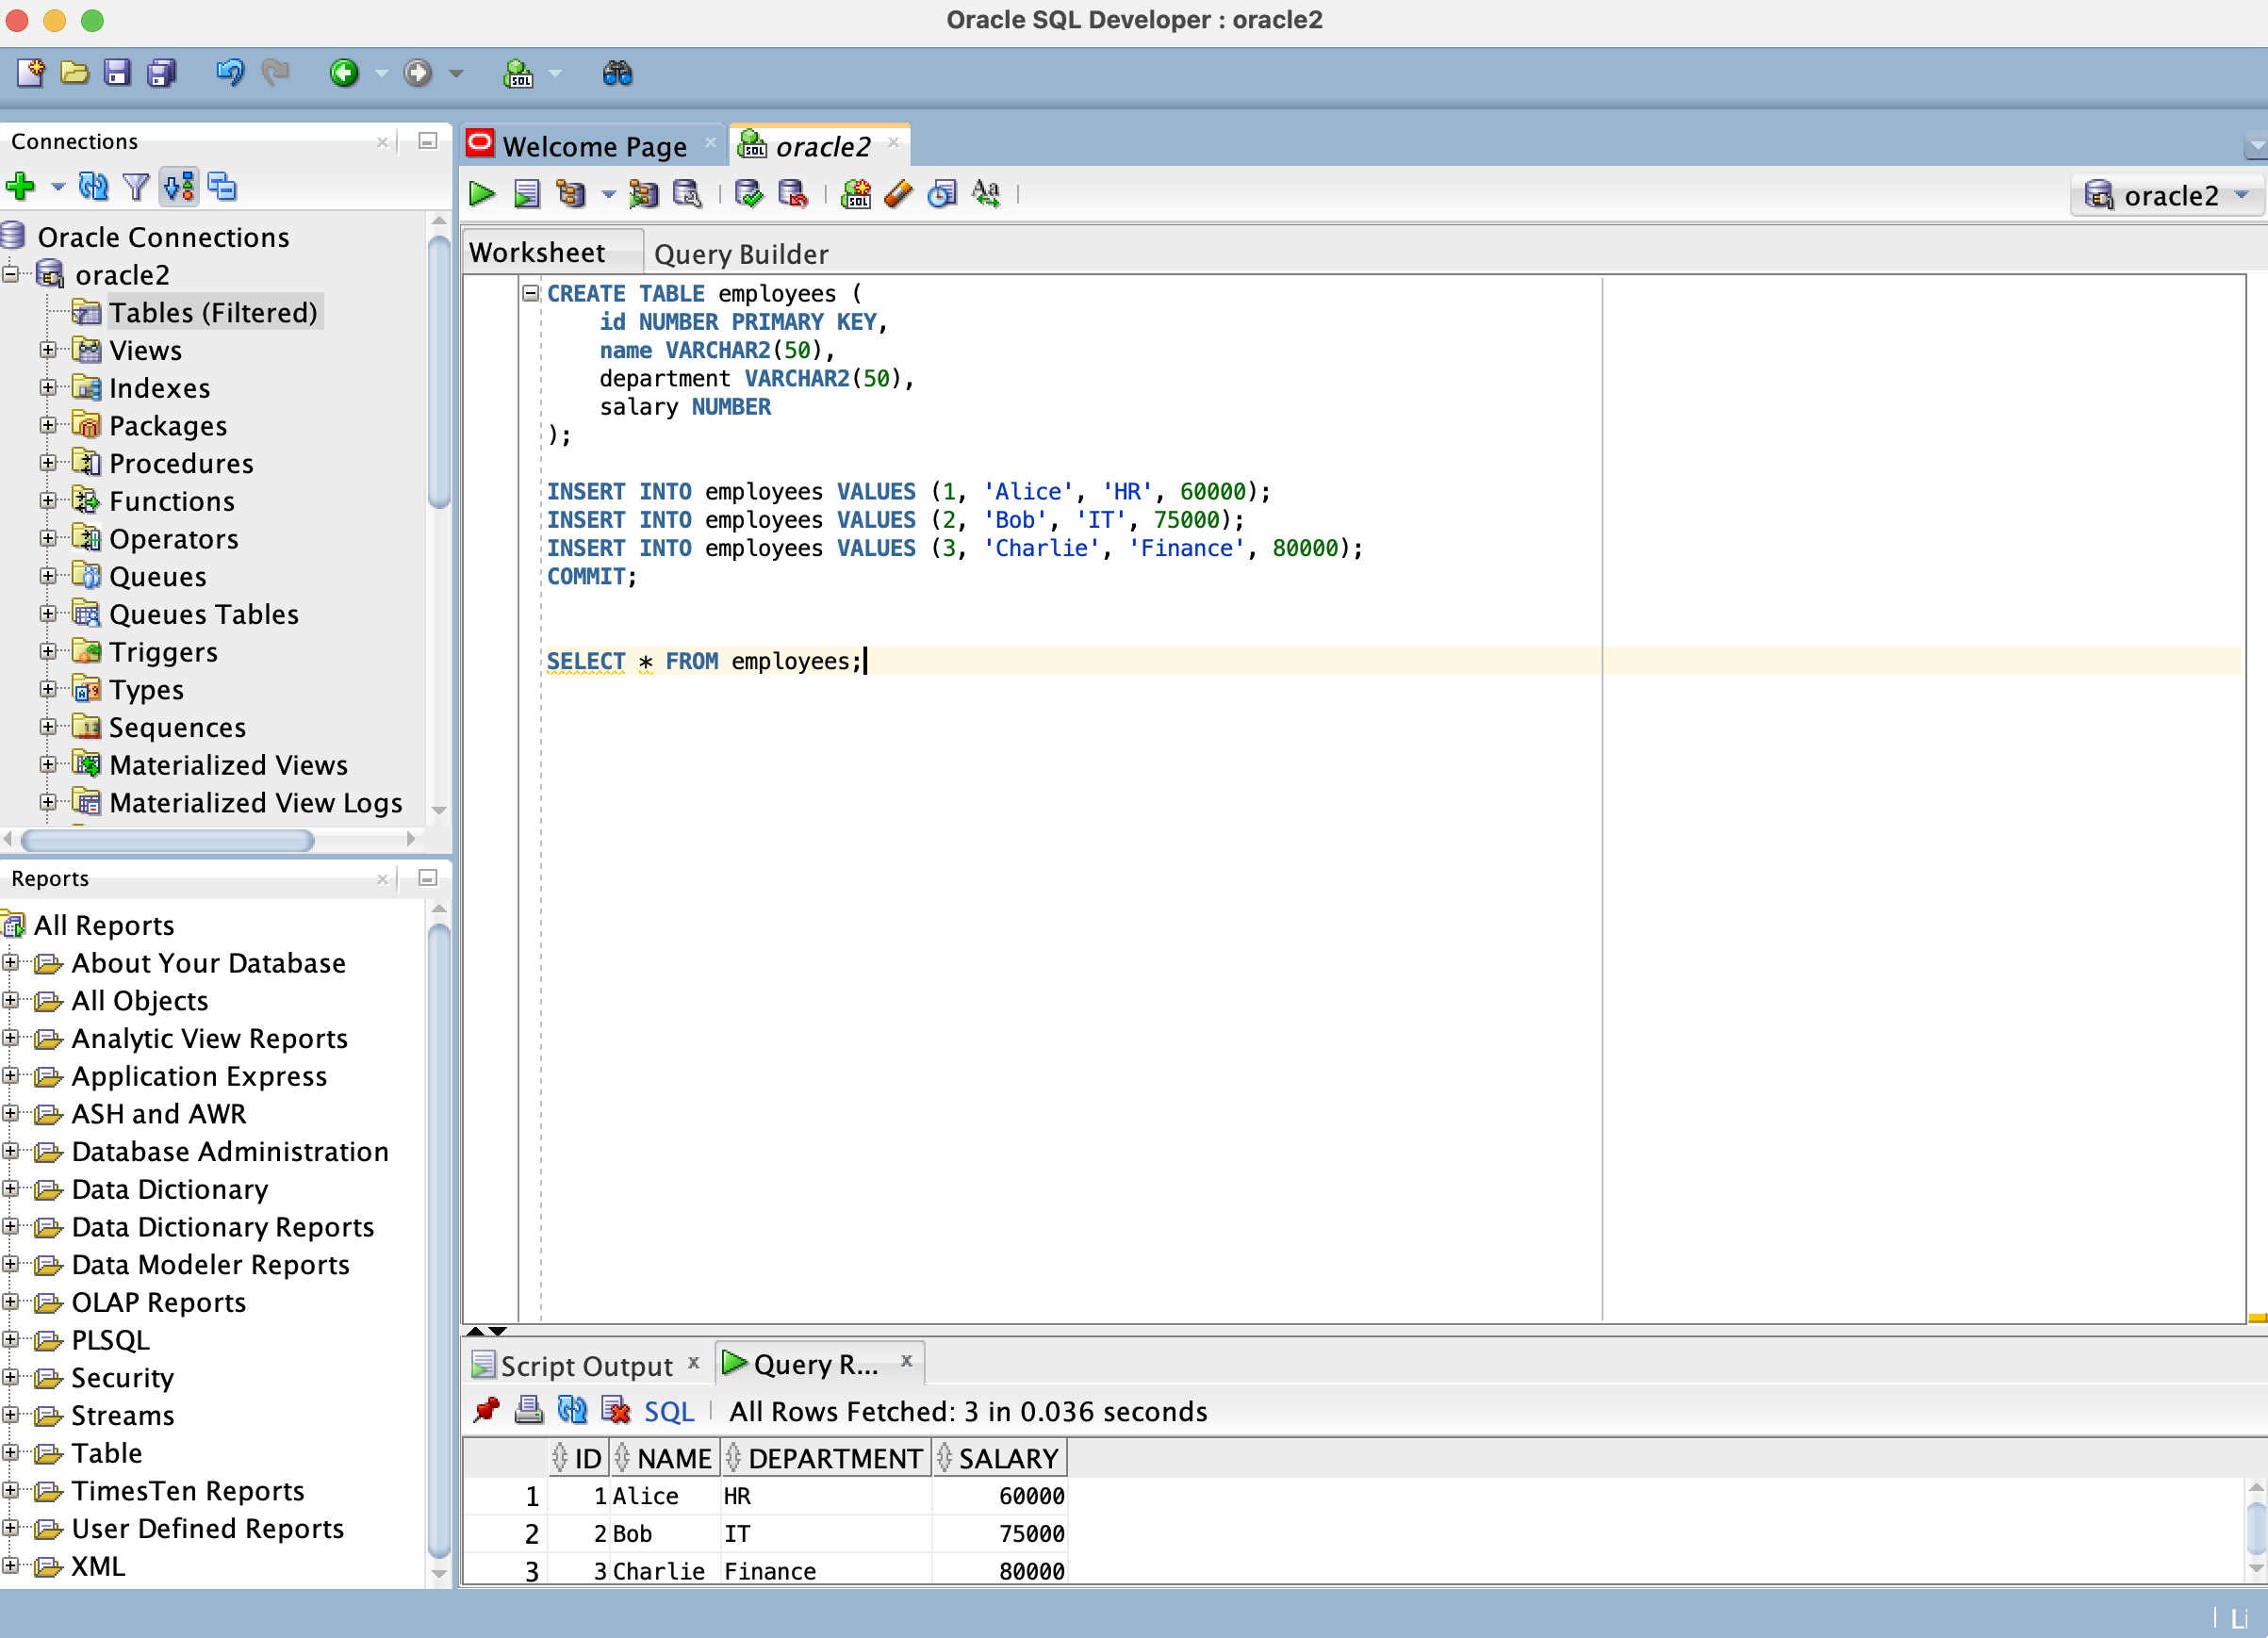Expand the Data Dictionary Reports folder

coord(11,1226)
